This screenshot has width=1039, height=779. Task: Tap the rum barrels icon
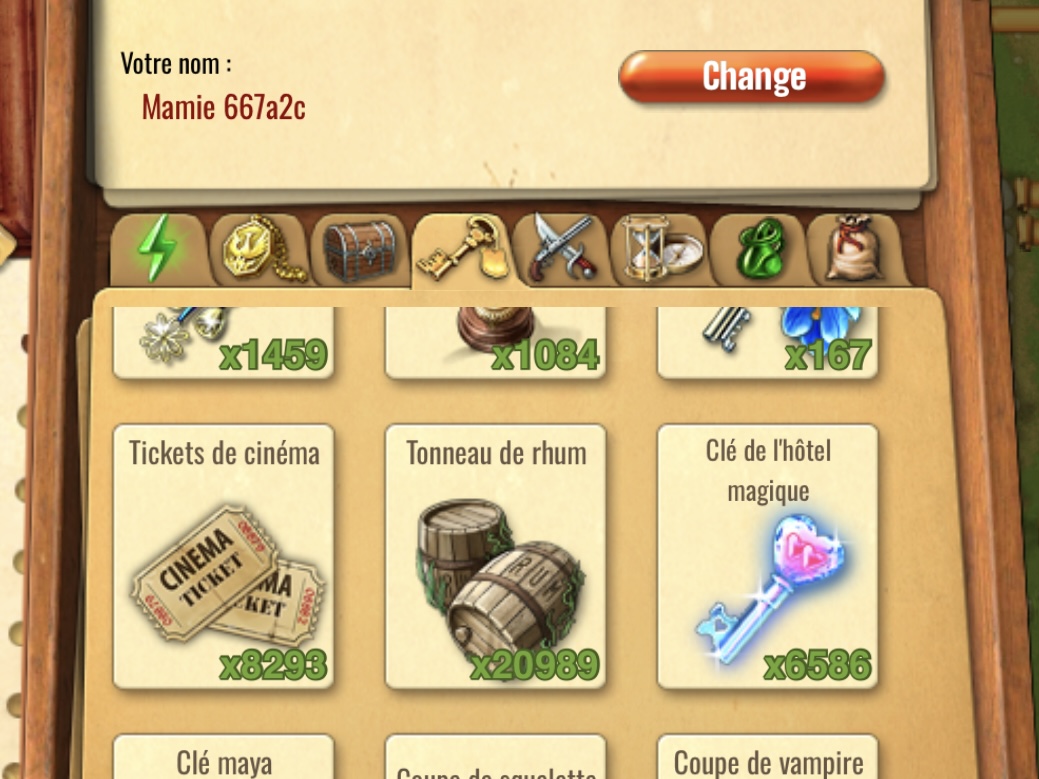tap(500, 578)
